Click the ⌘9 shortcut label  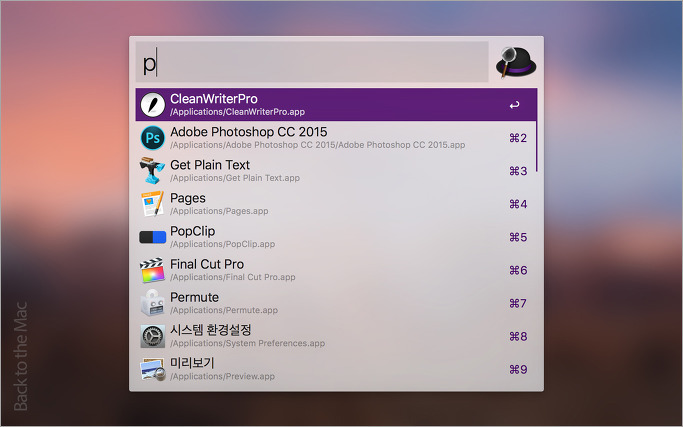[518, 370]
